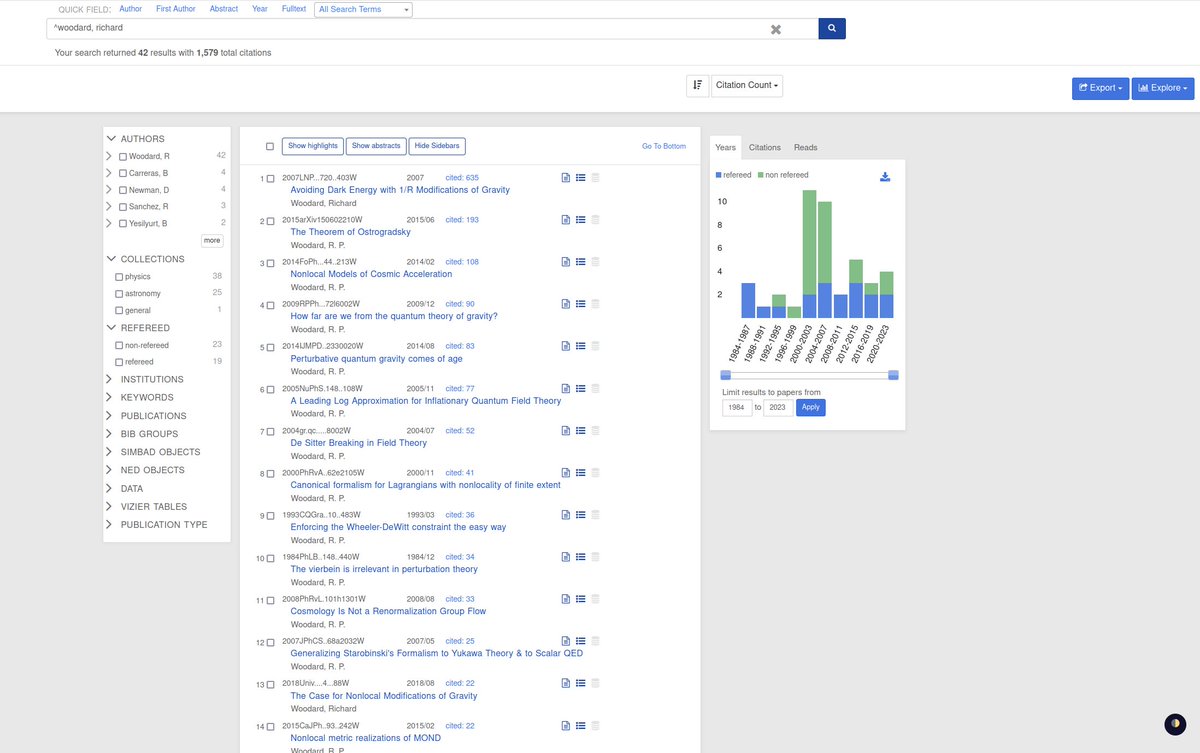Open full text icon for Leading Log Approximation paper
The height and width of the screenshot is (753, 1200).
565,389
